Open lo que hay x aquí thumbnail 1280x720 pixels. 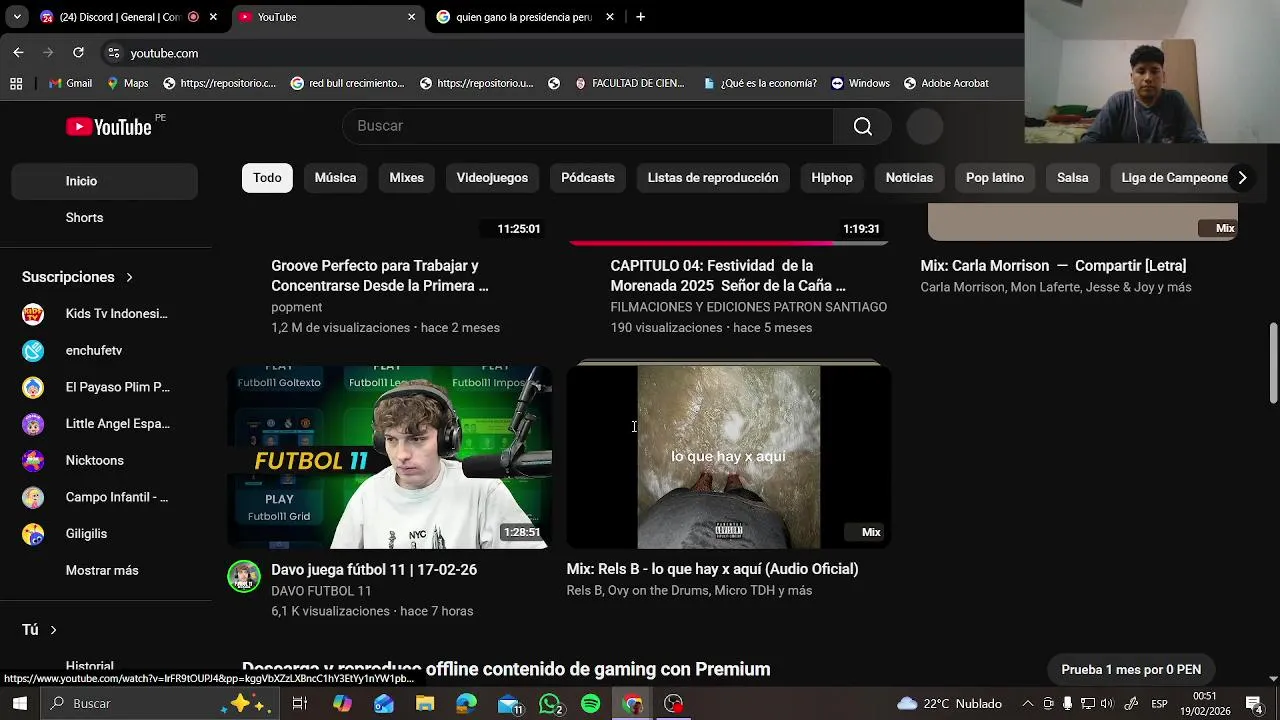728,457
